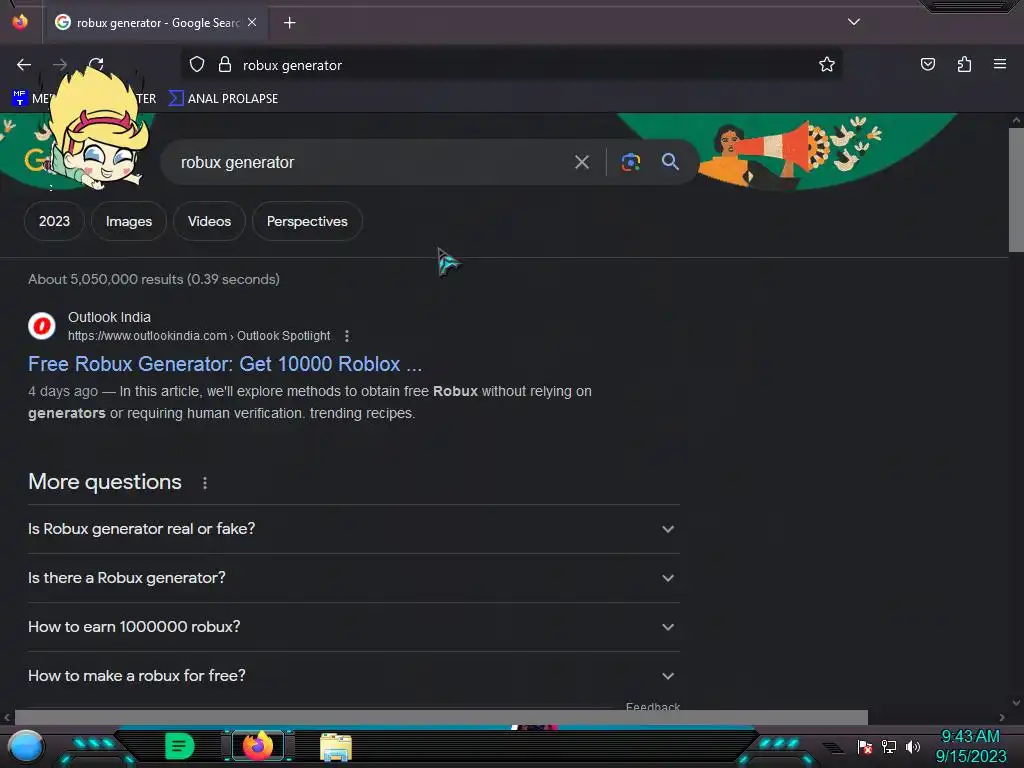Screen dimensions: 1024x768
Task: Click the Firefox logo at tab bar left
Action: (20, 22)
